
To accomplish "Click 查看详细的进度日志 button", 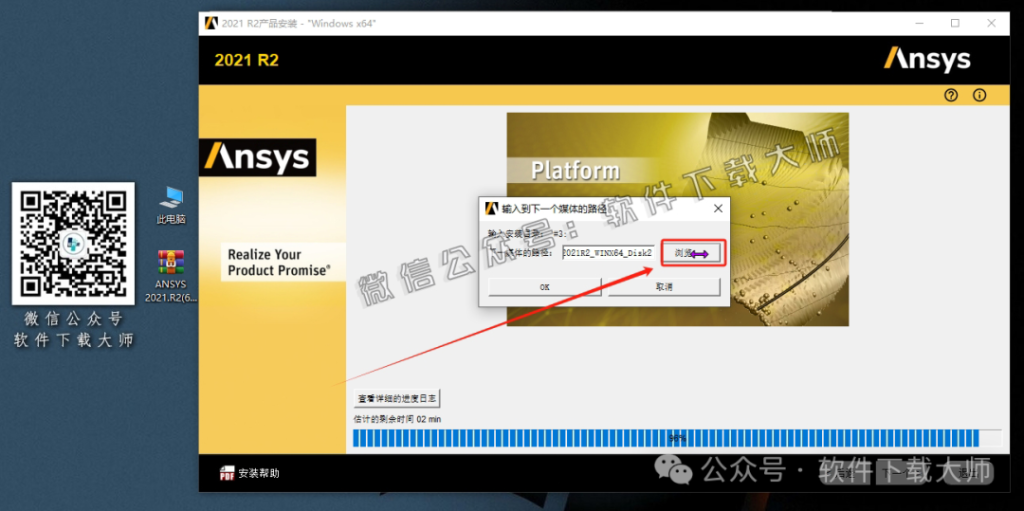I will coord(397,397).
